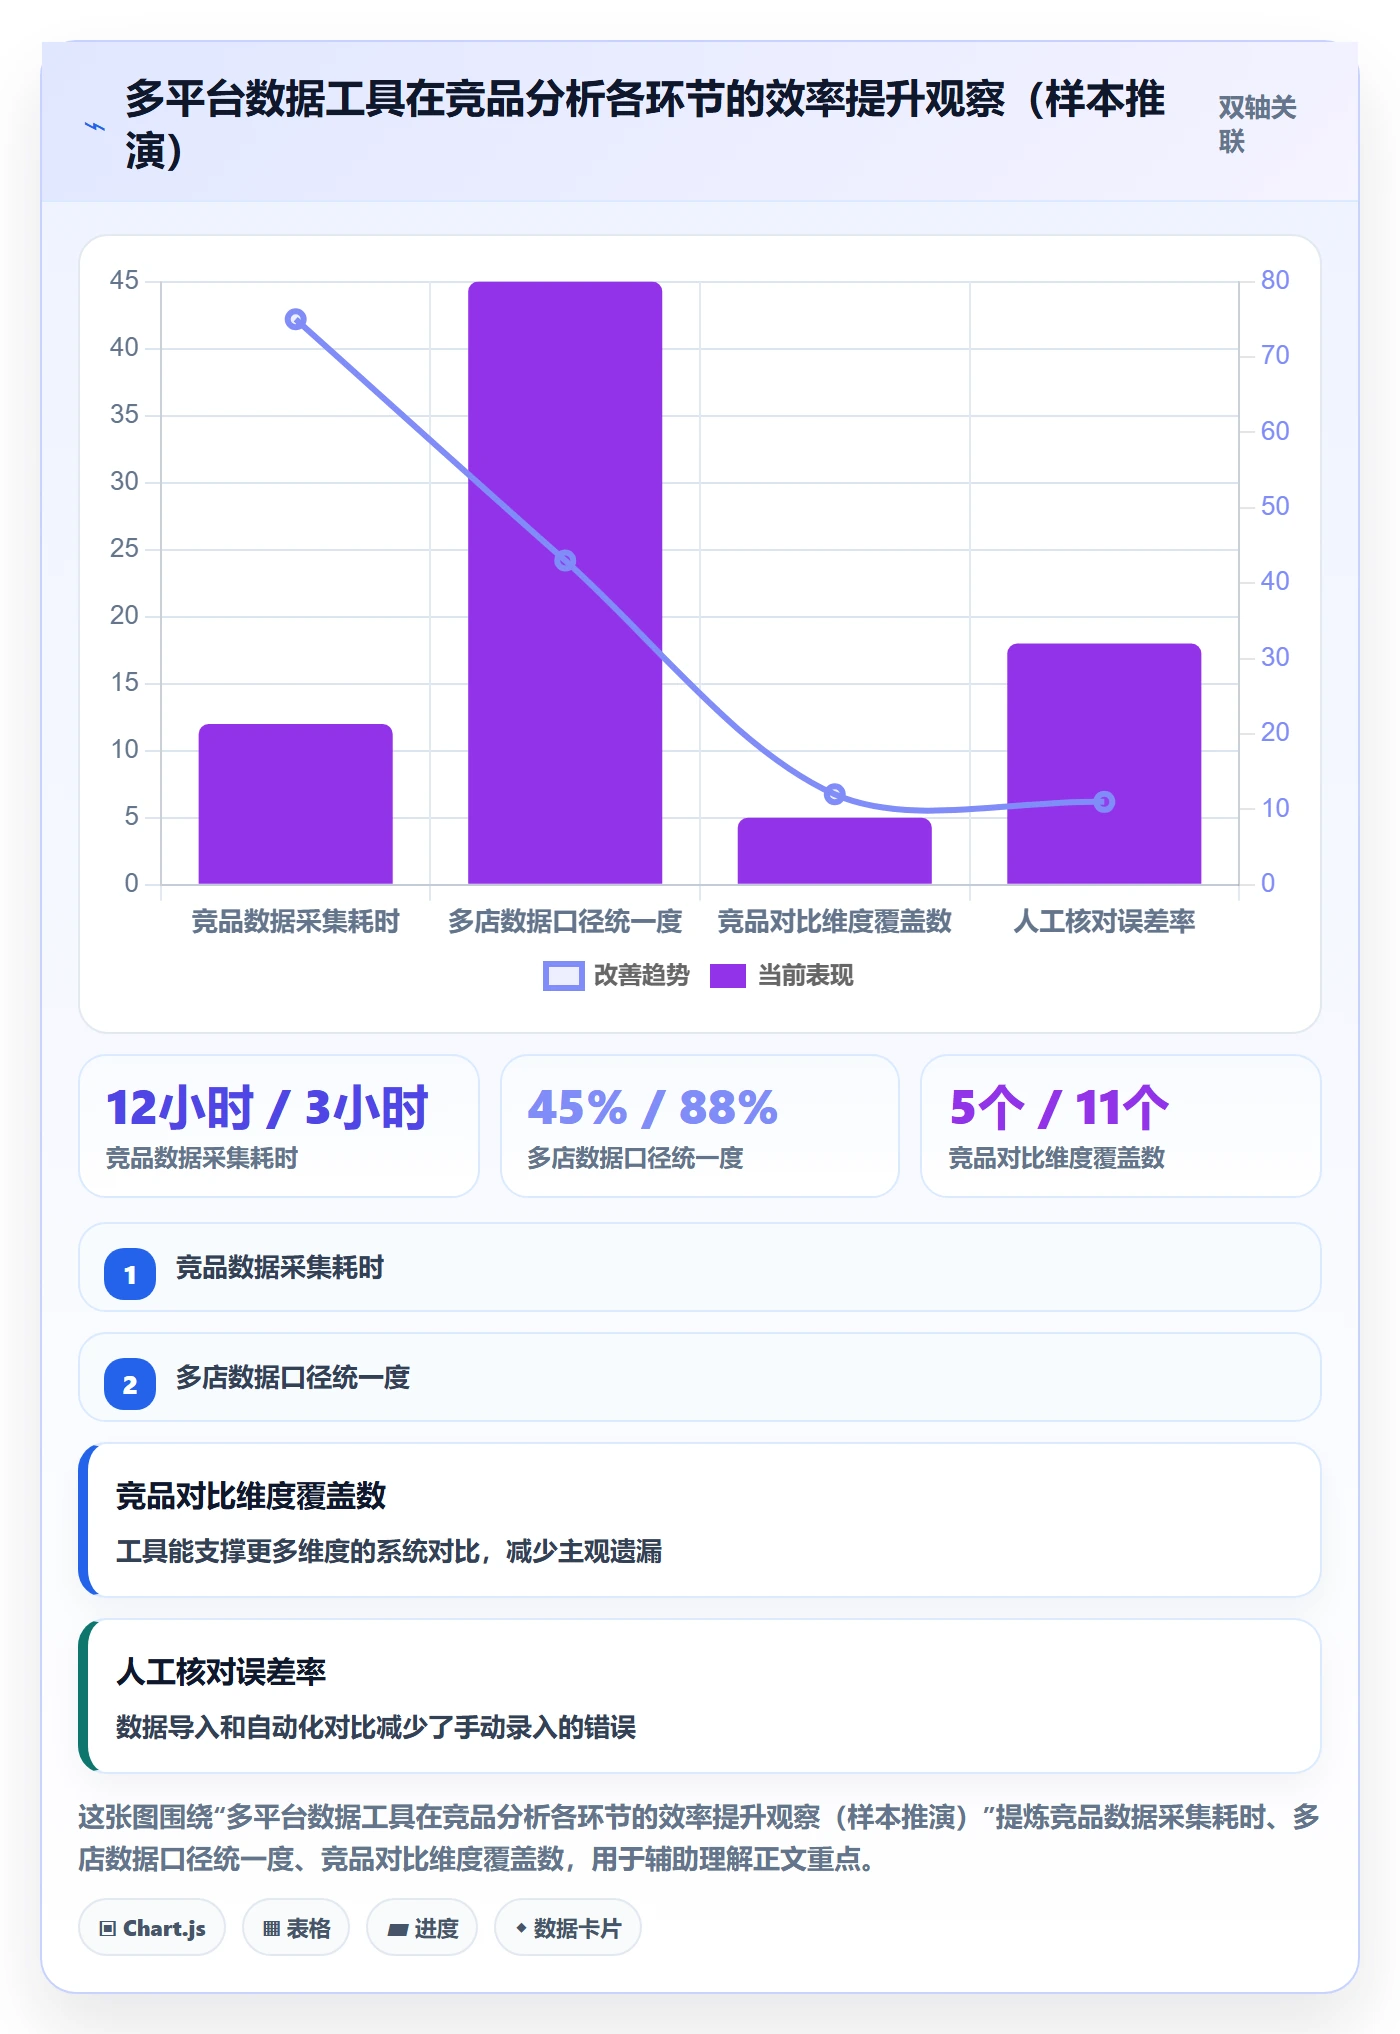Image resolution: width=1400 pixels, height=2034 pixels.
Task: Click the description 数据导入和自动化对比减少了手动录入的错误
Action: (x=376, y=1728)
